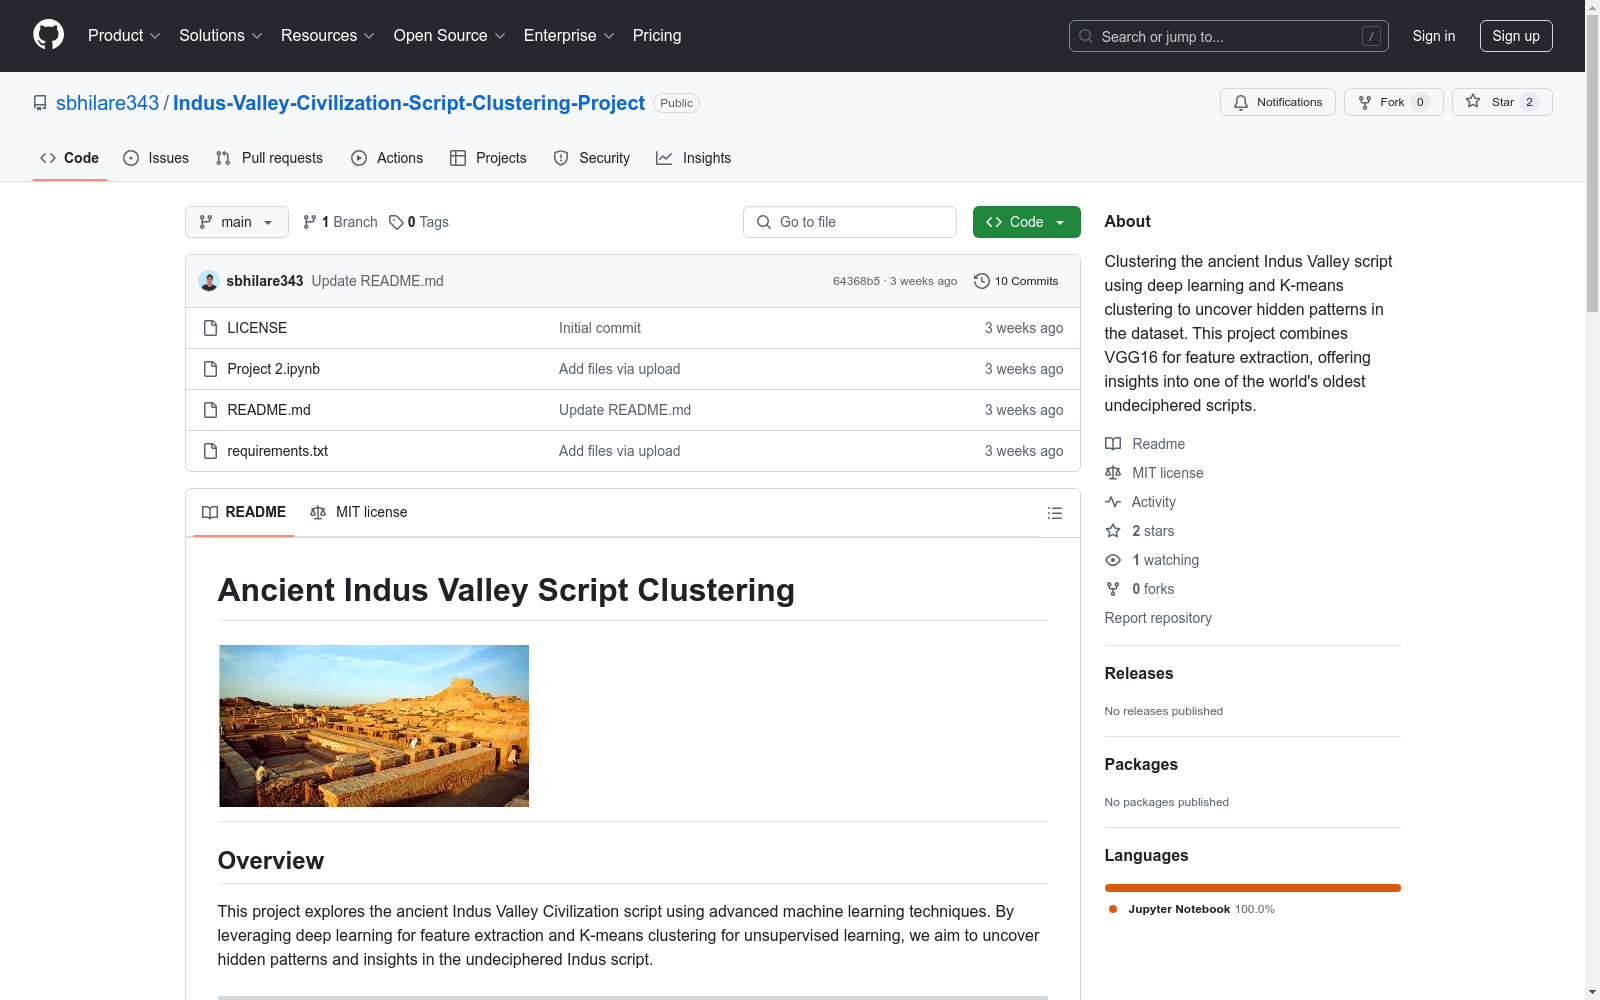
Task: Open commit hash 64368b5
Action: [856, 281]
